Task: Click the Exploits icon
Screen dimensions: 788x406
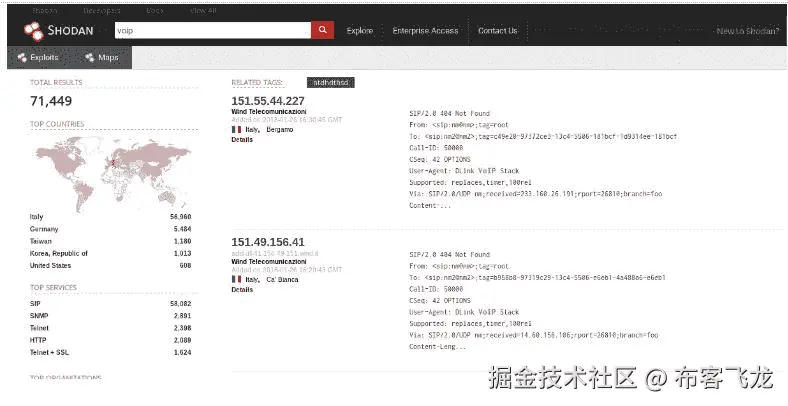Action: tap(22, 58)
